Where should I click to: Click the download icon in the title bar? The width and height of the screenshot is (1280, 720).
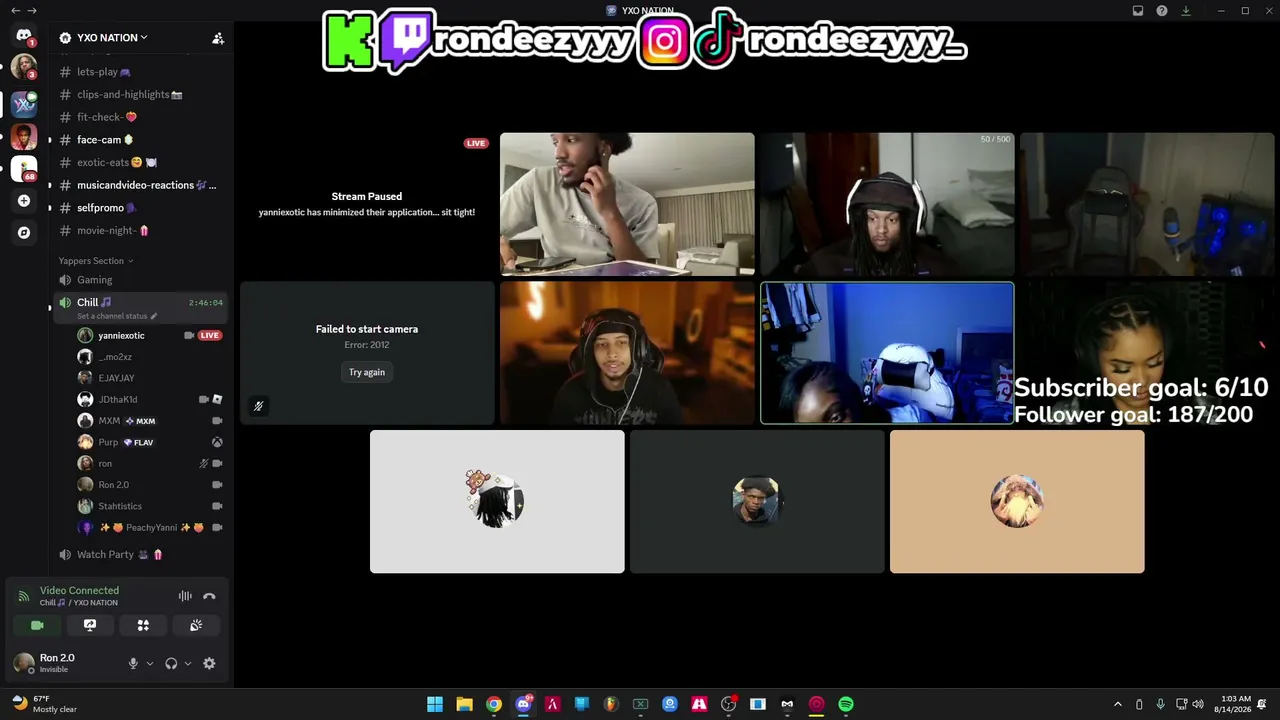tap(1186, 11)
